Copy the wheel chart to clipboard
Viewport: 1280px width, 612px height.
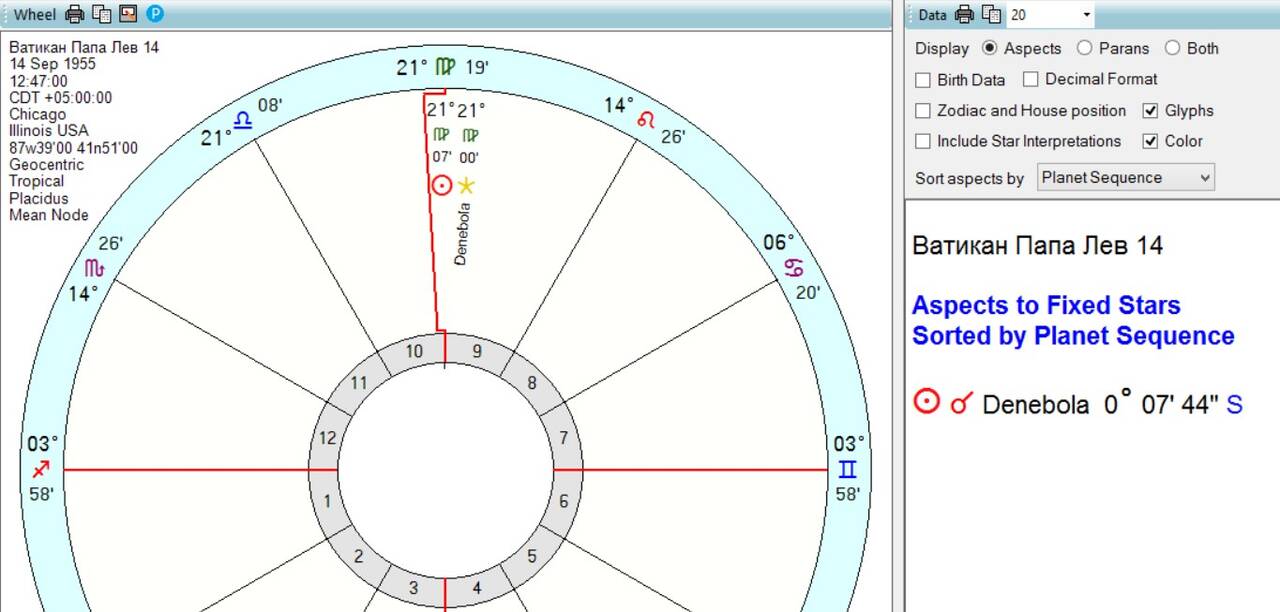click(101, 14)
